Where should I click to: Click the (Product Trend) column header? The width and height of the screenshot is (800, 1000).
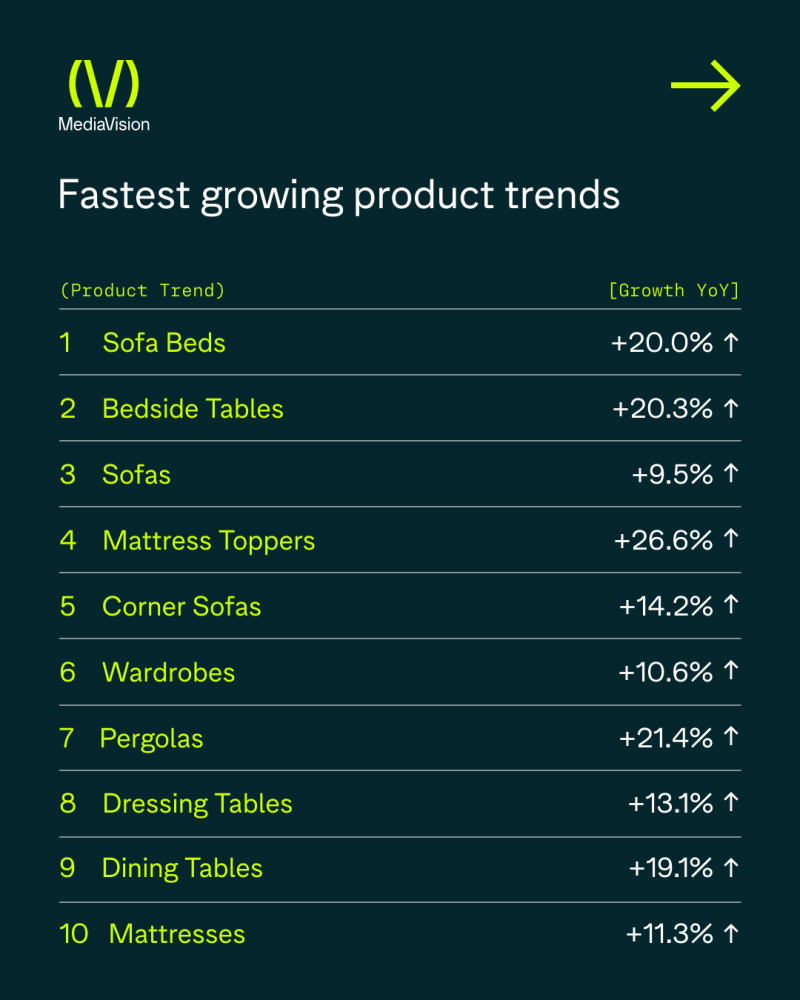(x=142, y=291)
